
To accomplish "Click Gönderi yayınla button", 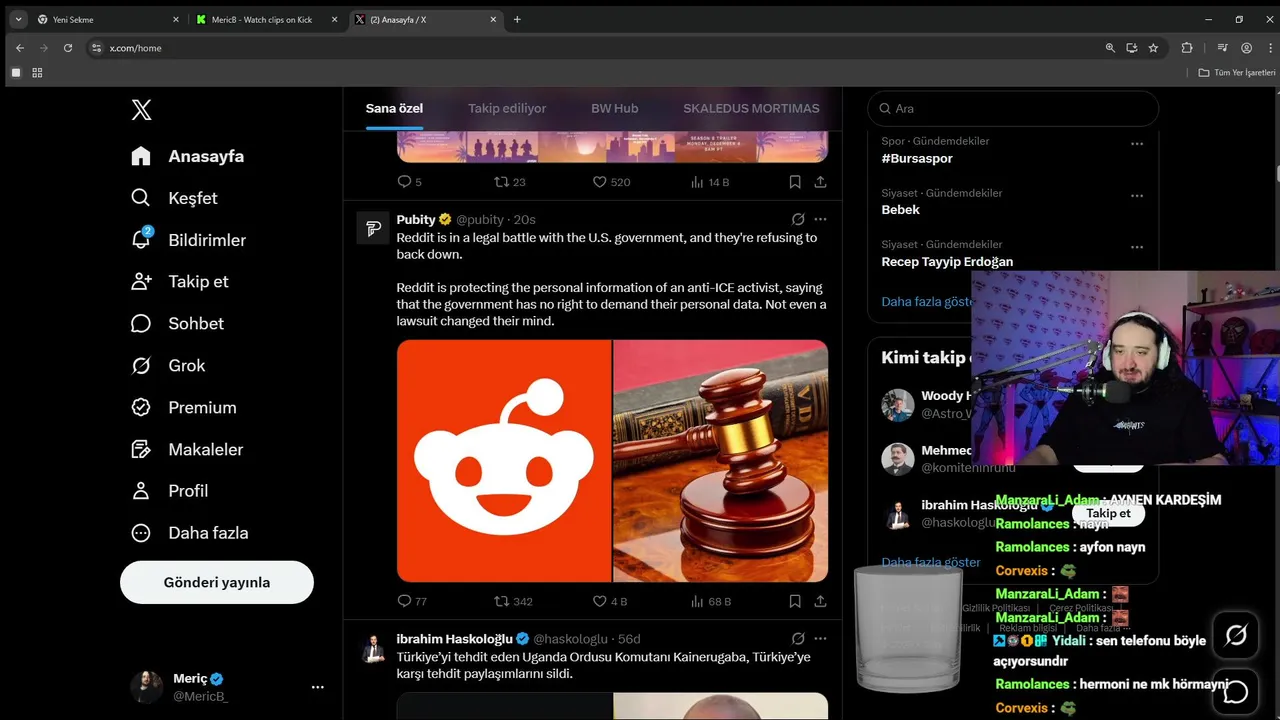I will point(217,582).
